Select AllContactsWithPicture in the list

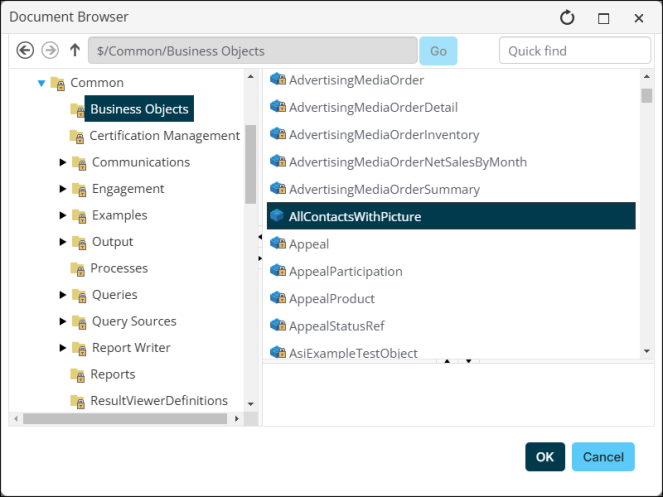tap(451, 216)
